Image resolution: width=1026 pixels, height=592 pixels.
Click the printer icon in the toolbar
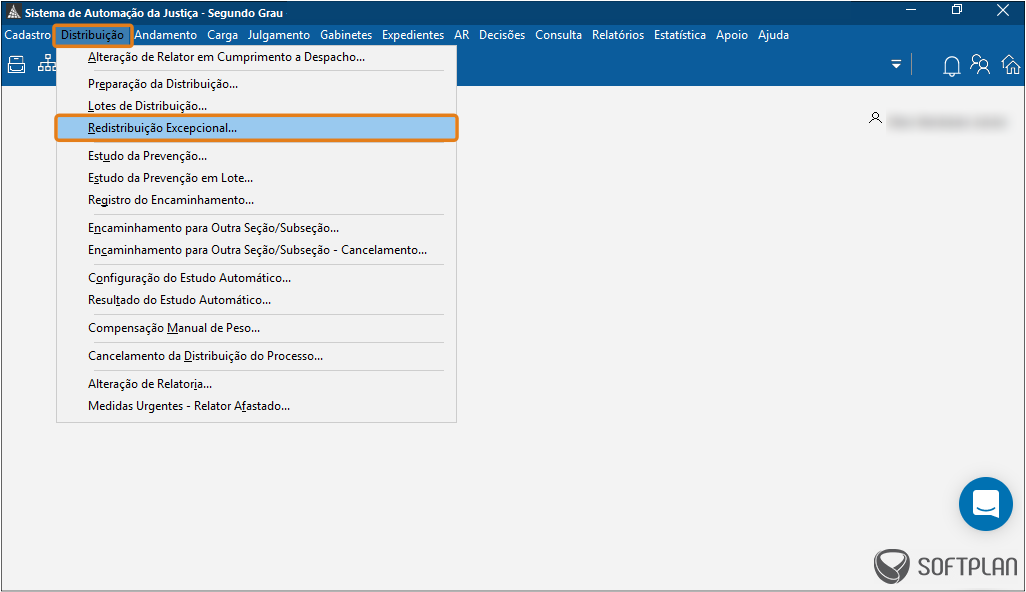click(x=16, y=64)
